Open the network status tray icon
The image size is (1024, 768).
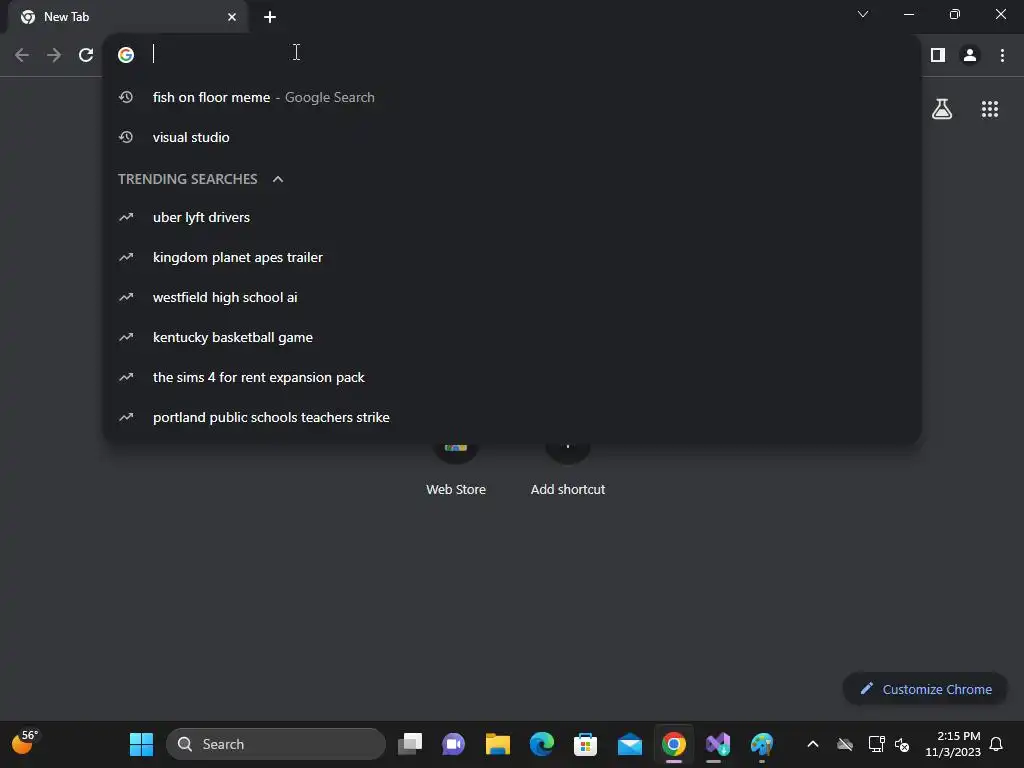[x=876, y=744]
